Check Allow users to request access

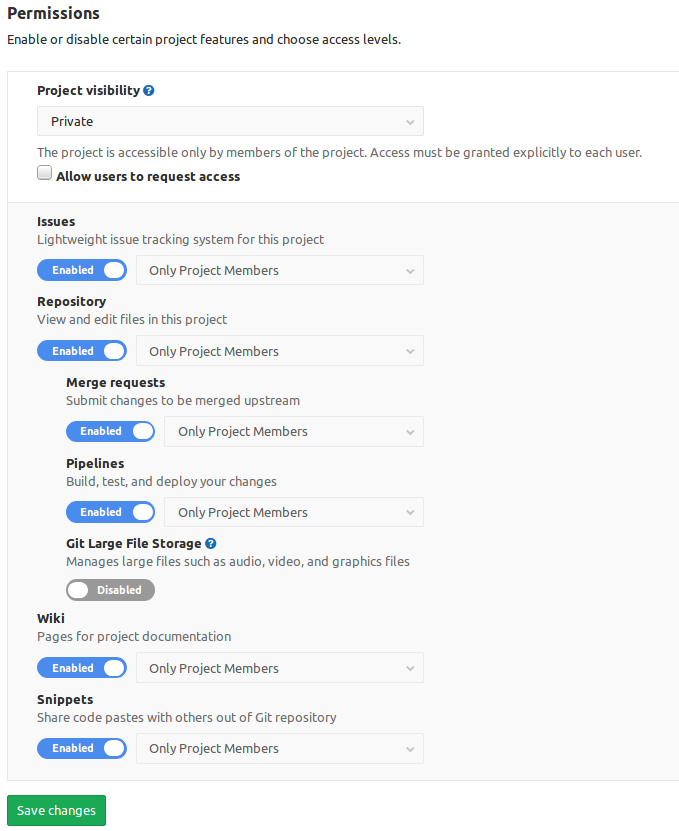coord(44,172)
